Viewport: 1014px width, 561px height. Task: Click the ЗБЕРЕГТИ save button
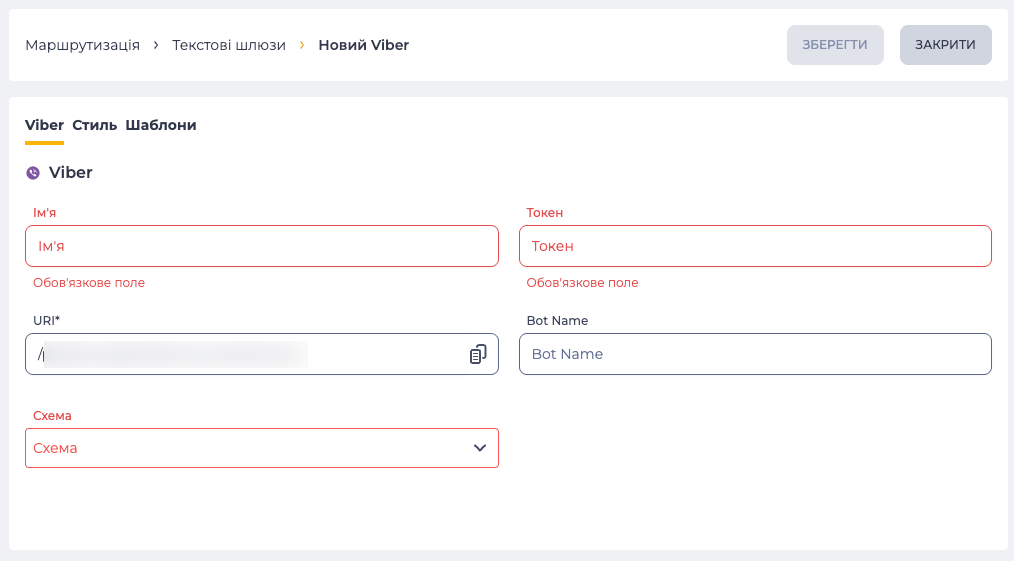pos(835,45)
